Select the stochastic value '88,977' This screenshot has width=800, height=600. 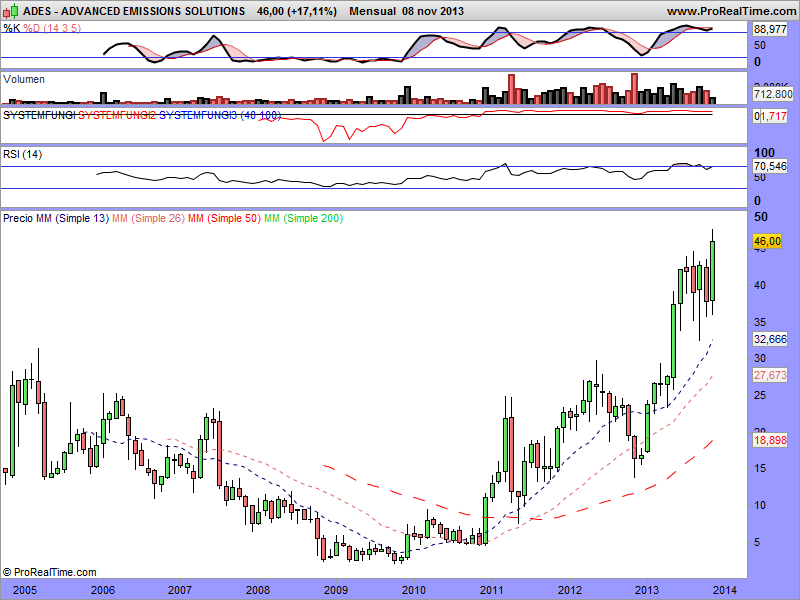pyautogui.click(x=770, y=30)
